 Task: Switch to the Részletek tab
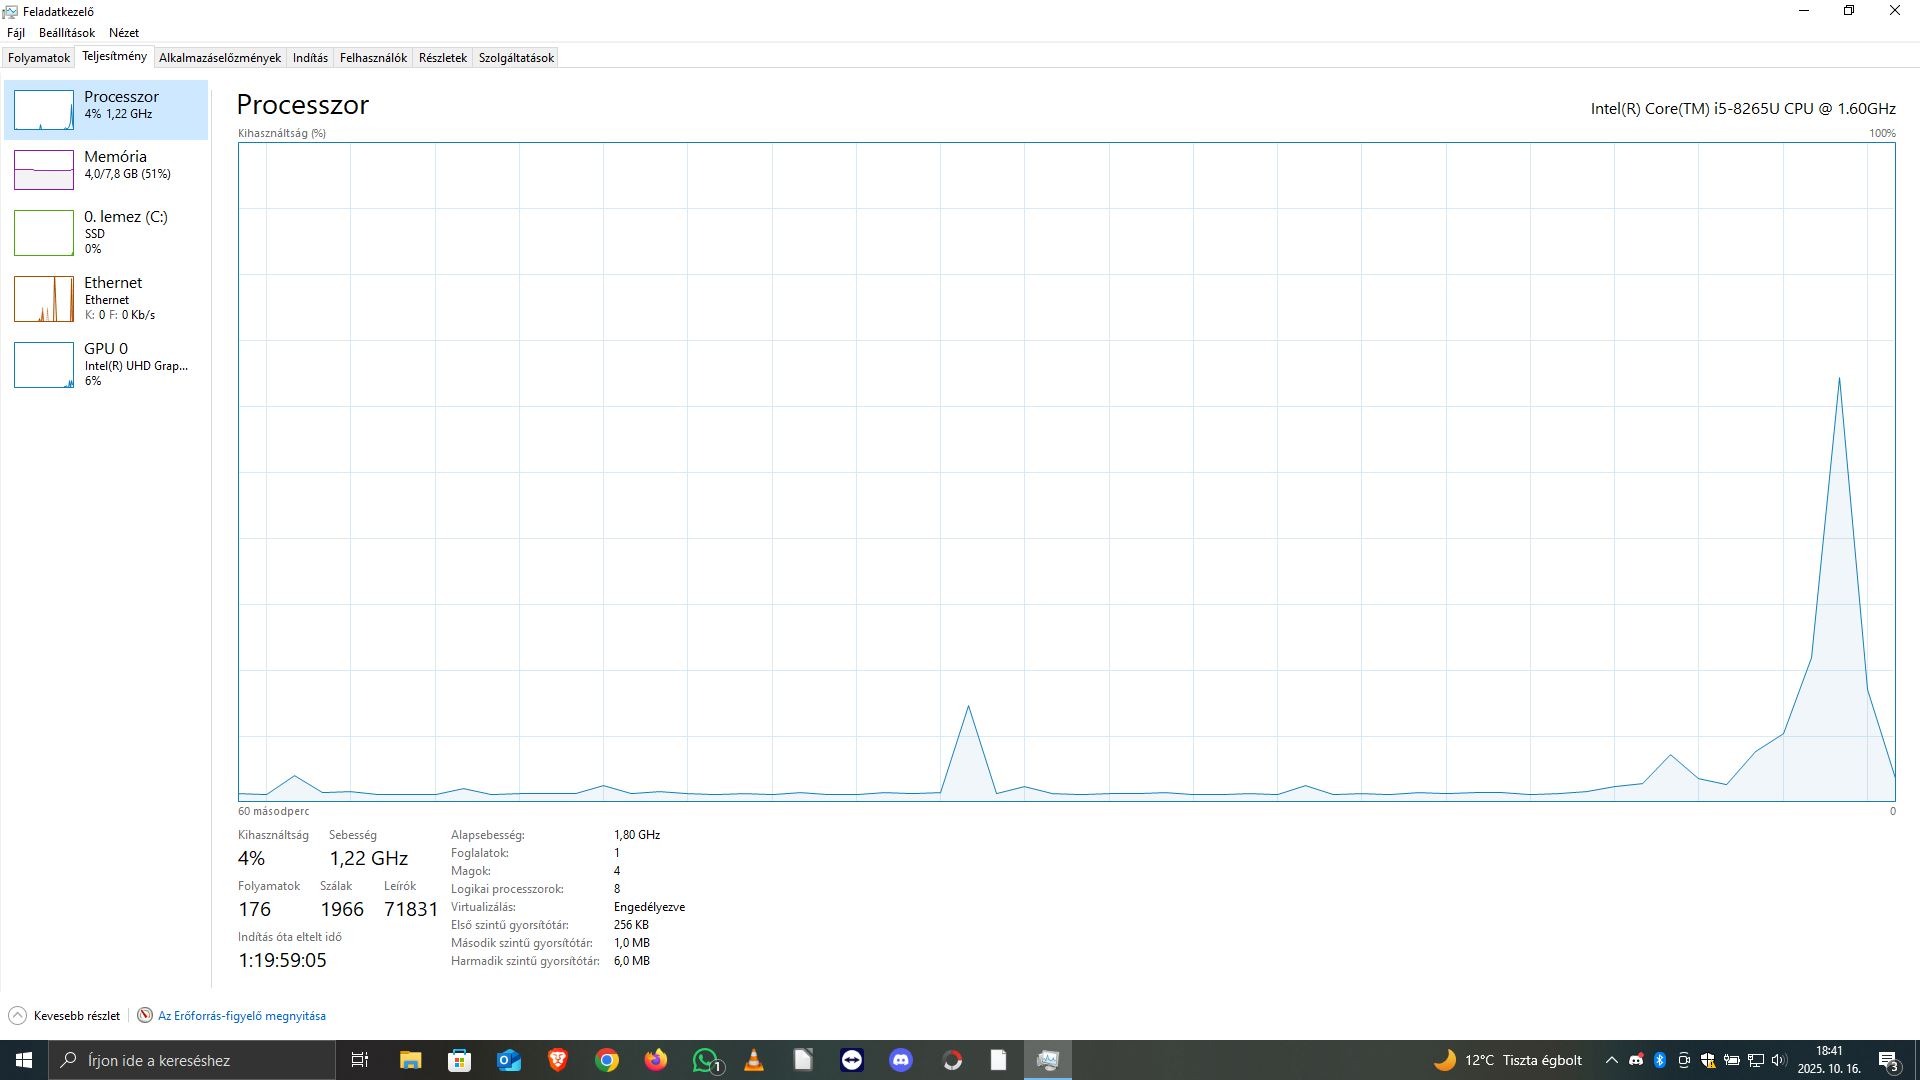pos(442,58)
